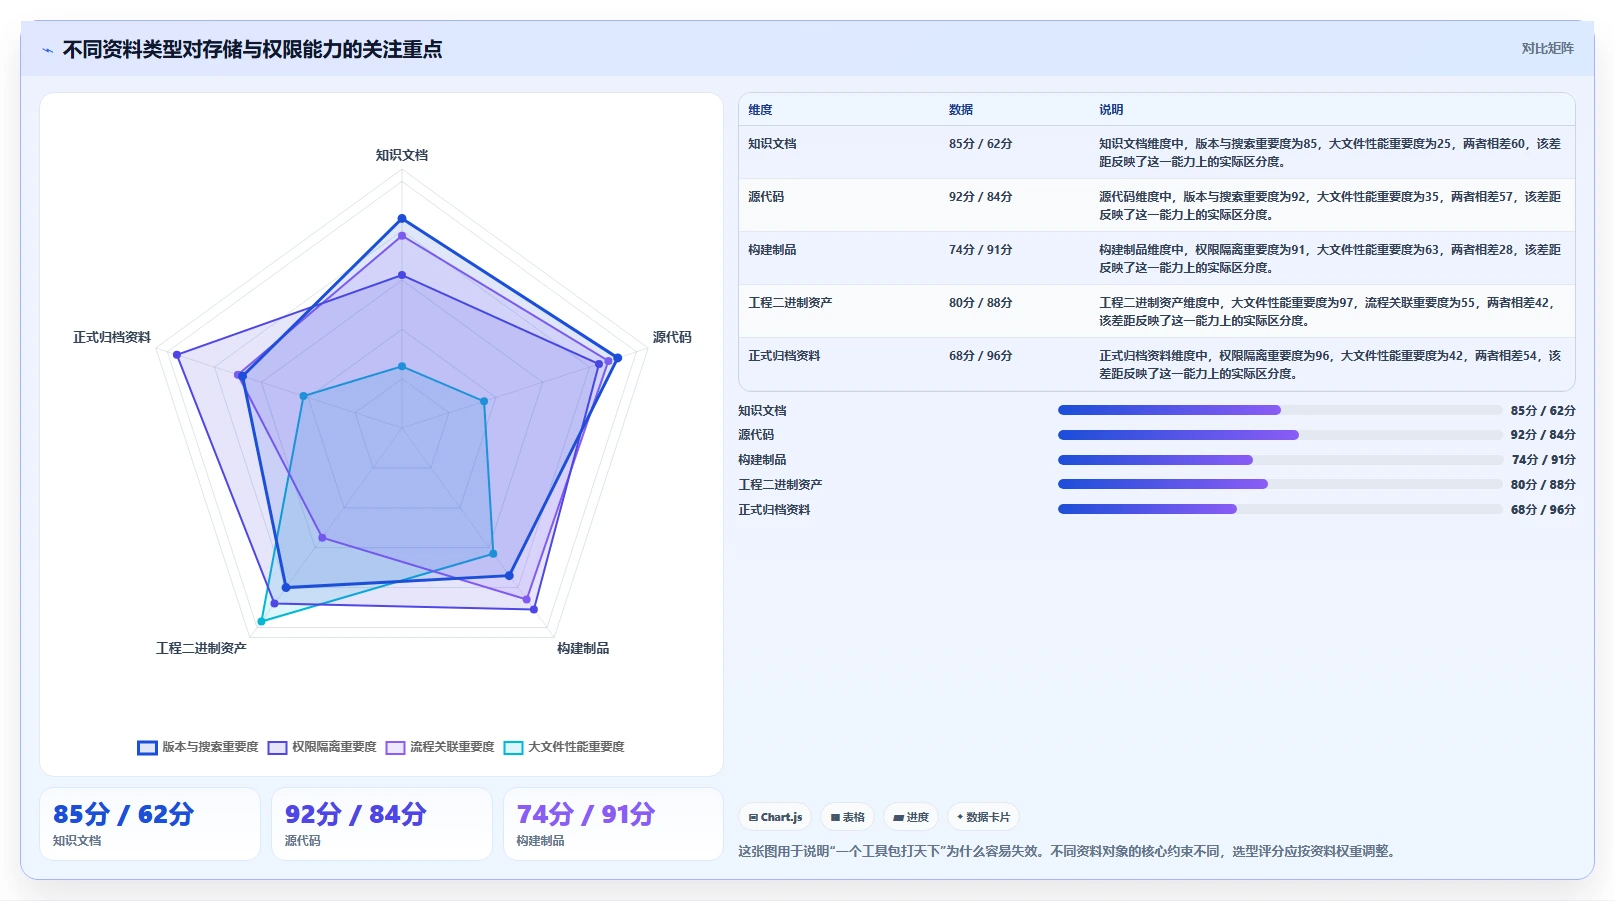Click the small icon before the panel title
The height and width of the screenshot is (901, 1615).
pyautogui.click(x=47, y=50)
